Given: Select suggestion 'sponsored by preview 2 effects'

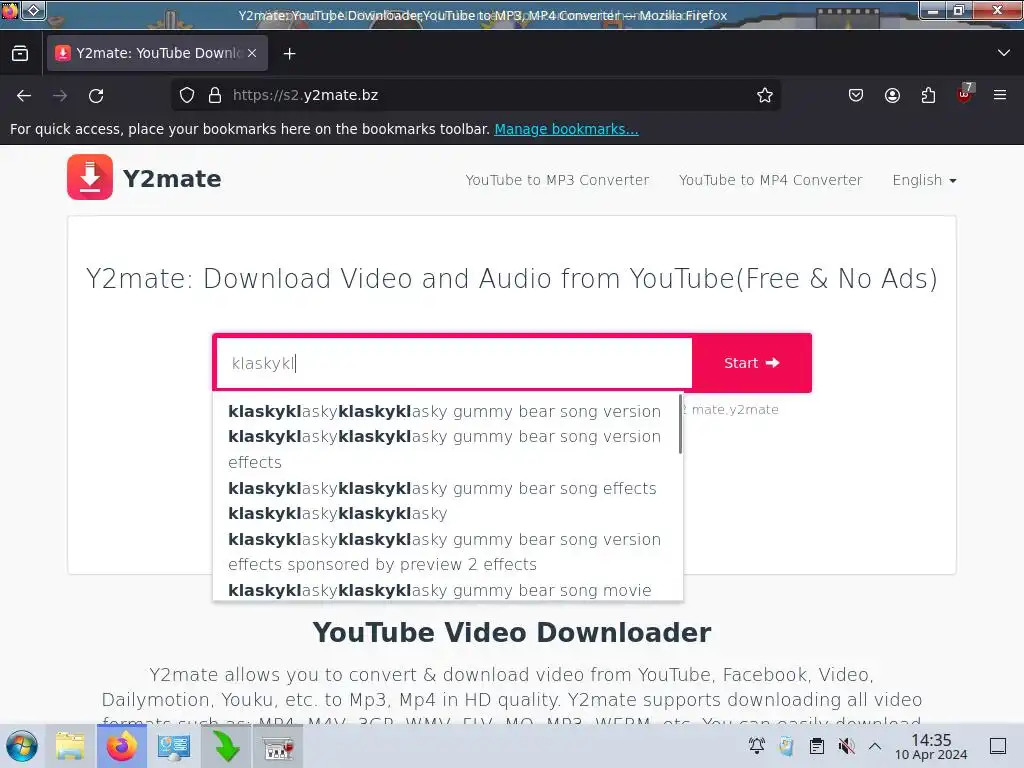Looking at the screenshot, I should [x=444, y=552].
